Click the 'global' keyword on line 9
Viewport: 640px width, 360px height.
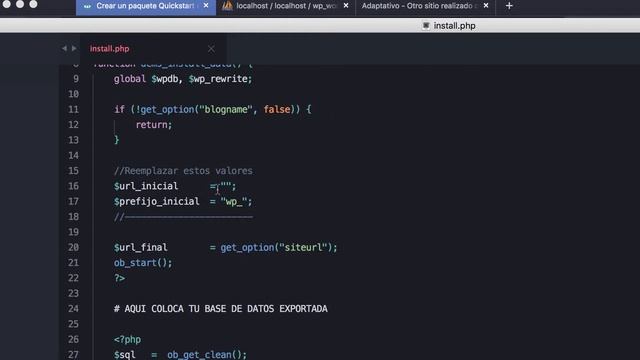pos(130,79)
